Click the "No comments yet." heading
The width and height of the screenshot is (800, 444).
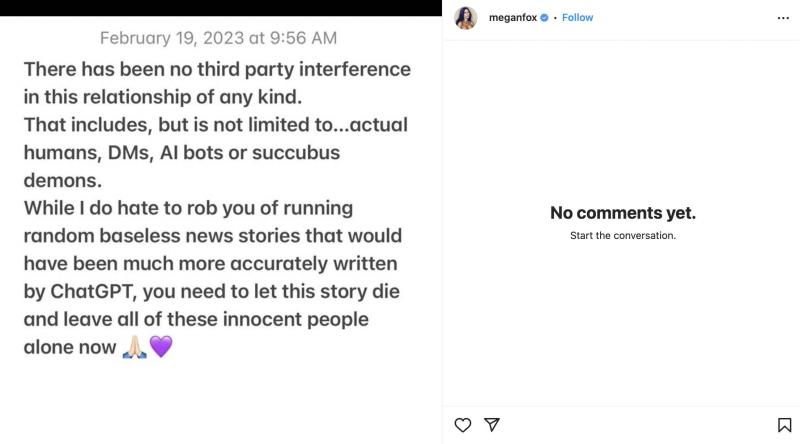[622, 213]
